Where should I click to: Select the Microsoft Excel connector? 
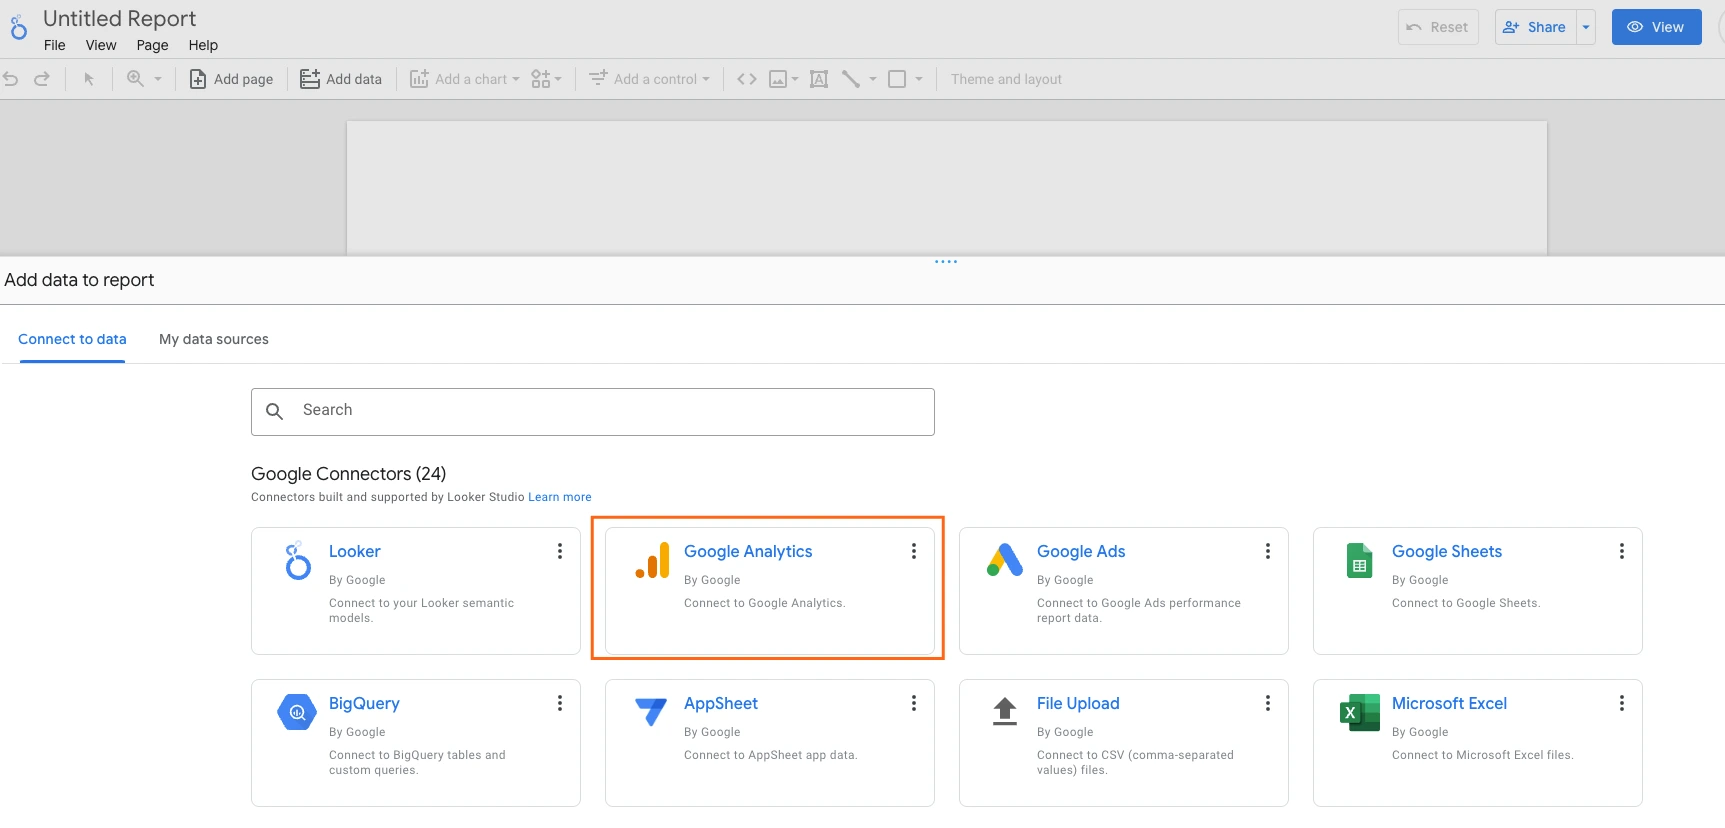[1478, 743]
